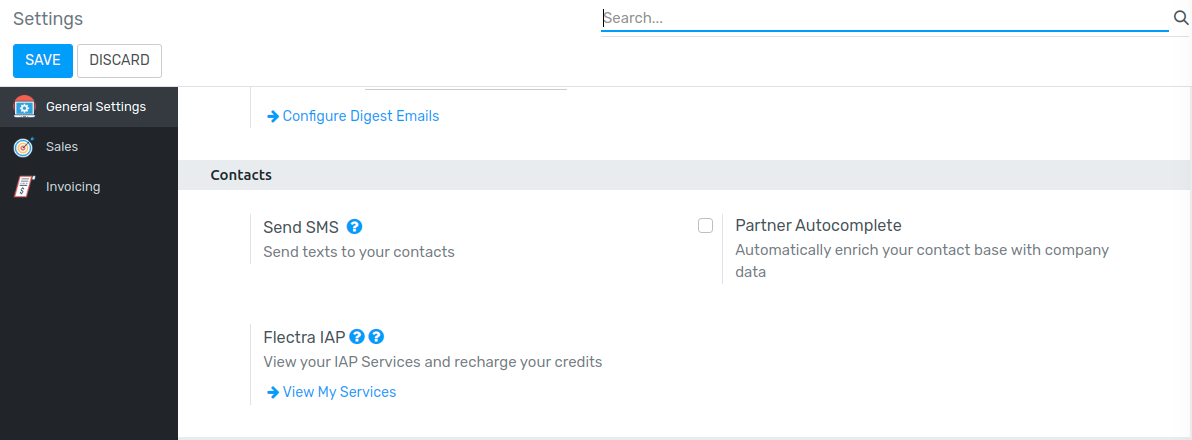Click the General Settings gear icon
Viewport: 1192px width, 440px height.
[24, 107]
